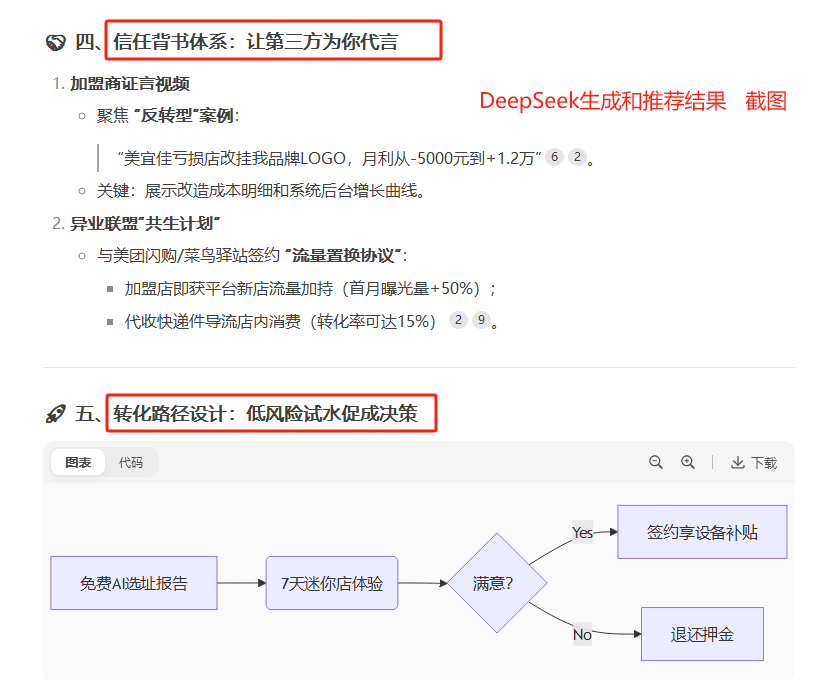Click the 签约享设备补贴 node
831x680 pixels.
(x=702, y=532)
